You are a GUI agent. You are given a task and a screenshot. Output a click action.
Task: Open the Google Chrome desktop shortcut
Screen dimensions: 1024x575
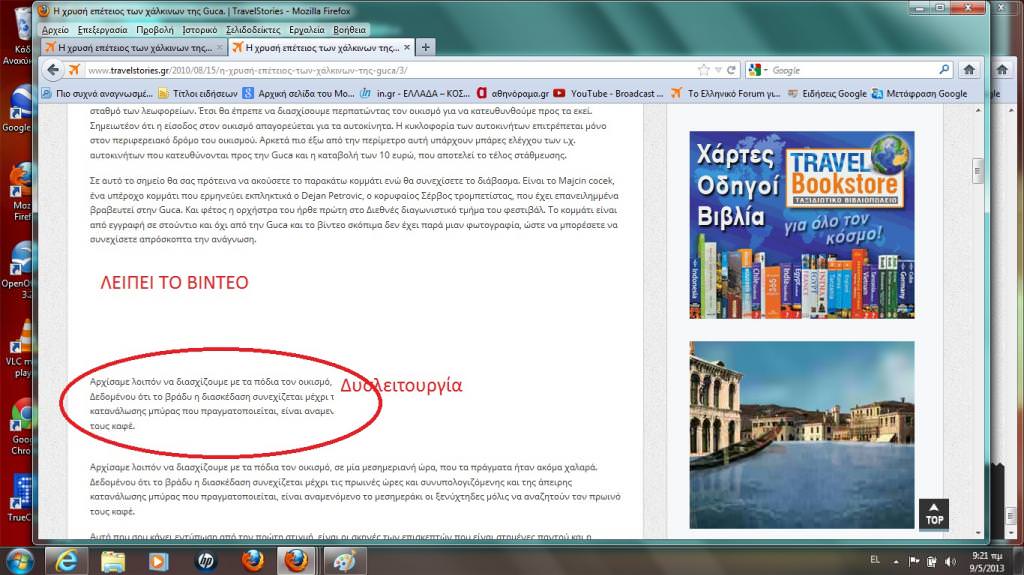click(21, 428)
